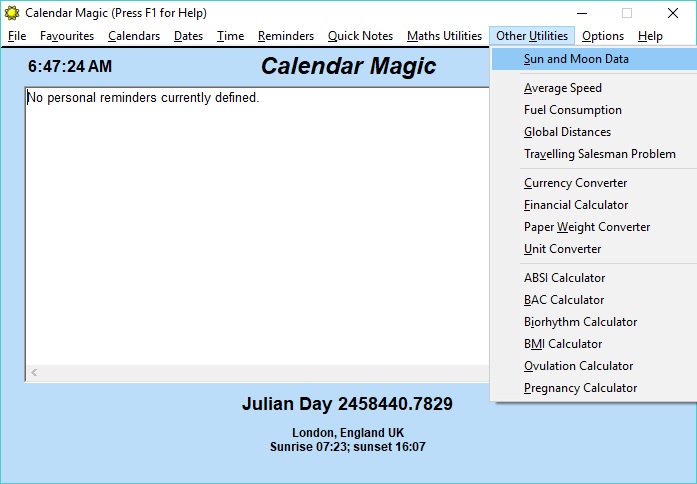
Task: Open the Help menu
Action: click(650, 36)
